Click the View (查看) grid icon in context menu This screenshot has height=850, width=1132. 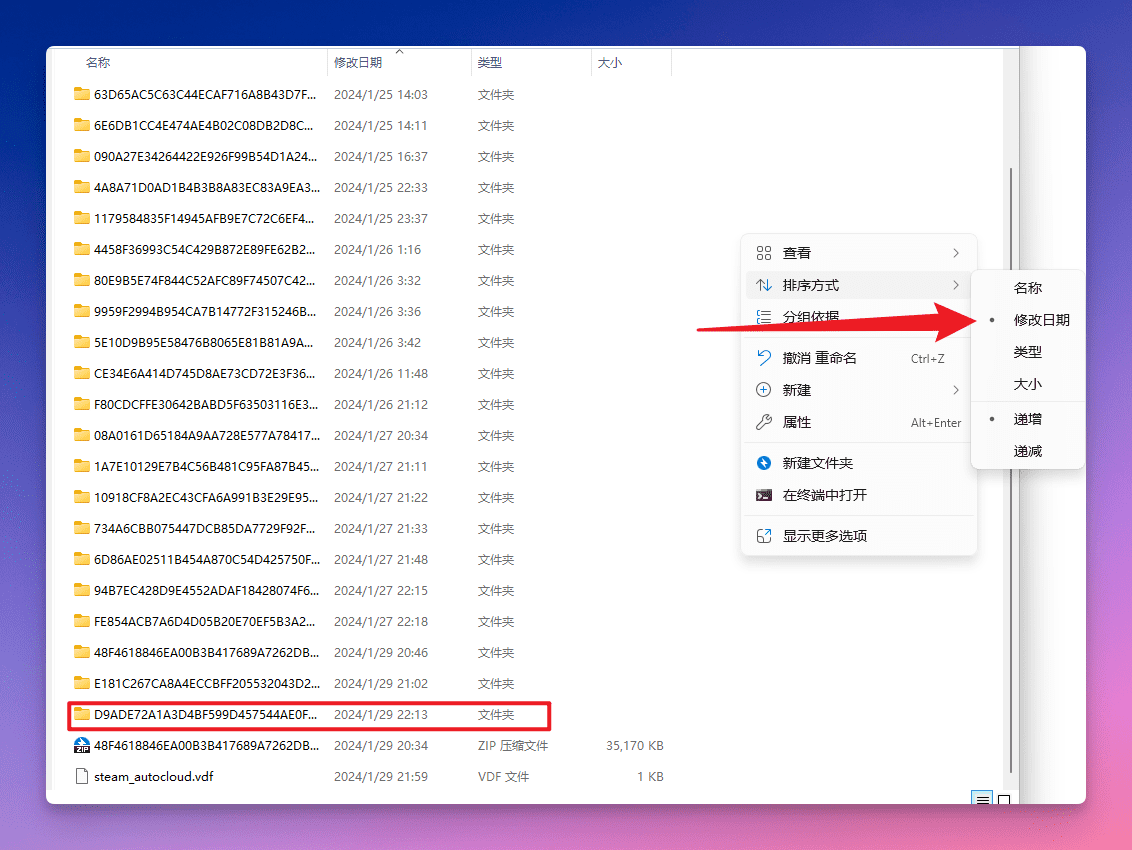tap(764, 253)
